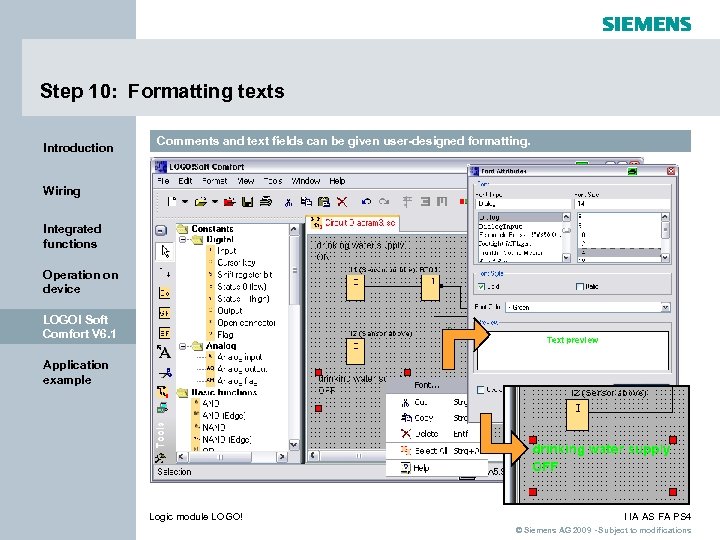720x540 pixels.
Task: Select Cursor key in Digital tree
Action: pyautogui.click(x=236, y=263)
